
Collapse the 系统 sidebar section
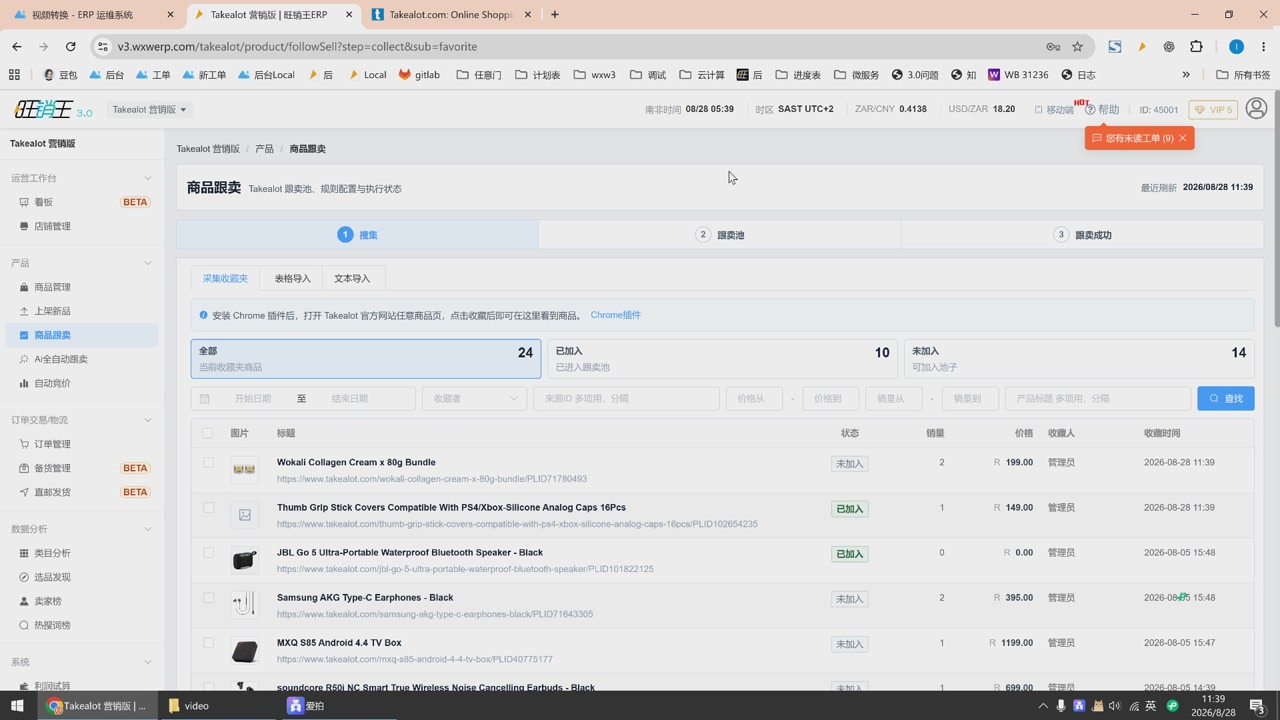(x=148, y=662)
